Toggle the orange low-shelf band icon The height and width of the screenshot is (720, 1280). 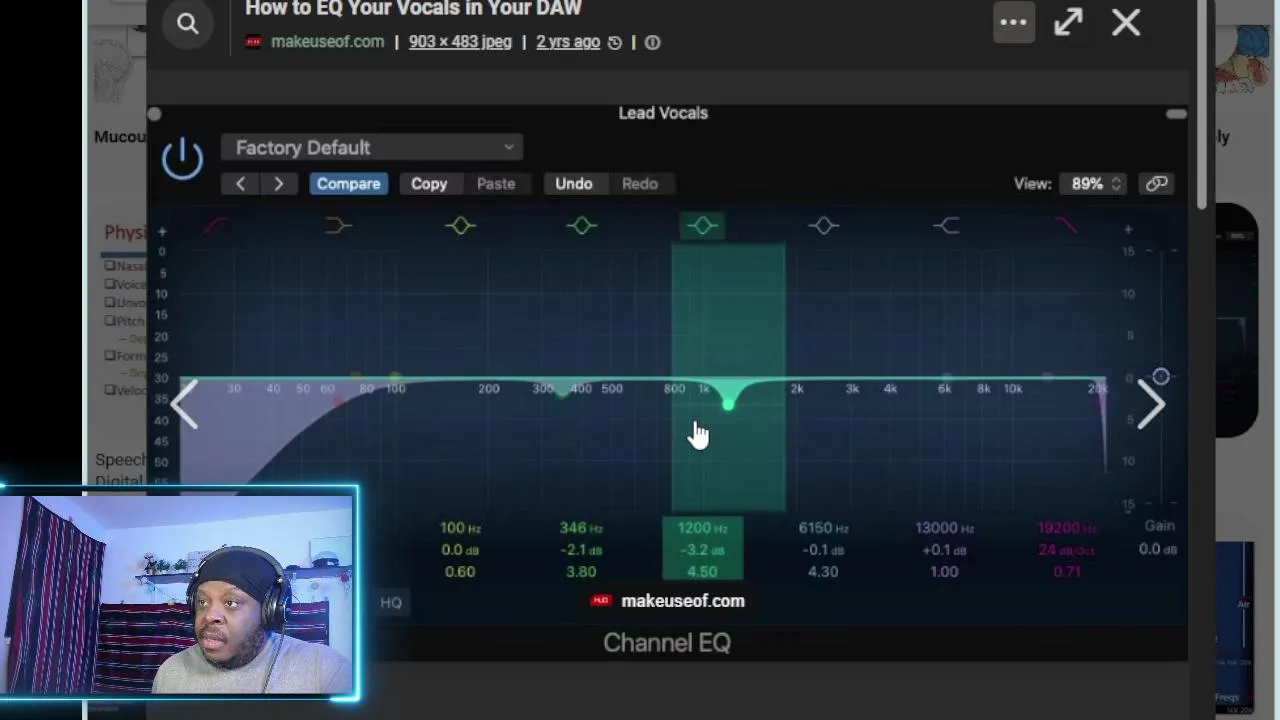click(x=339, y=226)
